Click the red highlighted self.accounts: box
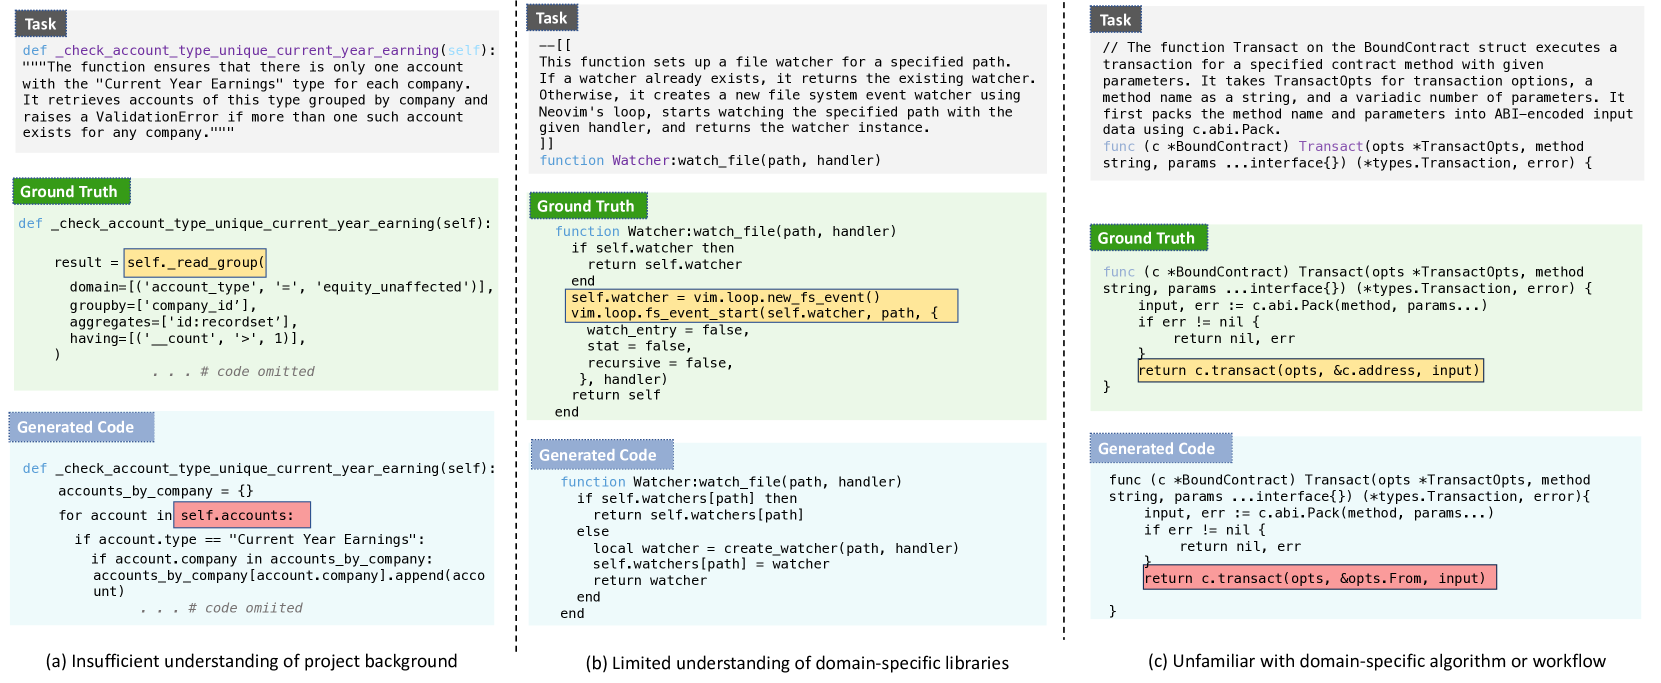The width and height of the screenshot is (1661, 683). (x=241, y=515)
